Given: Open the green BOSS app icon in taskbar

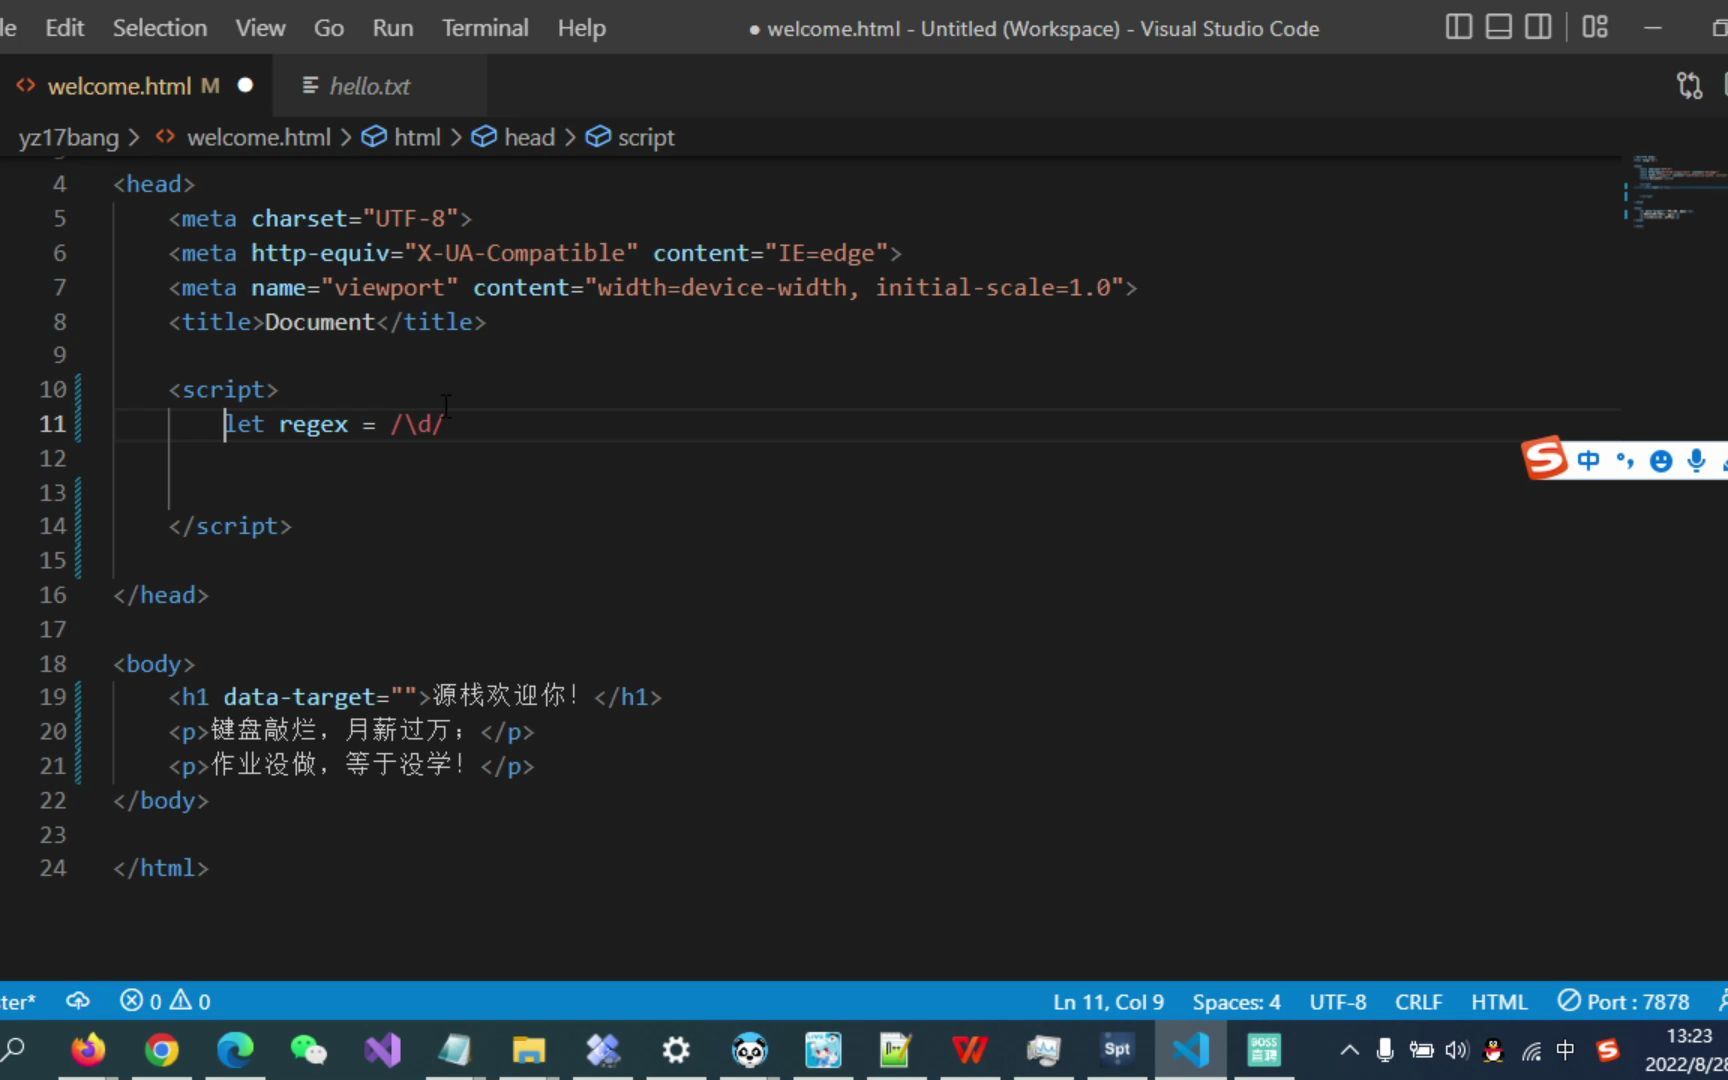Looking at the screenshot, I should [x=1264, y=1050].
